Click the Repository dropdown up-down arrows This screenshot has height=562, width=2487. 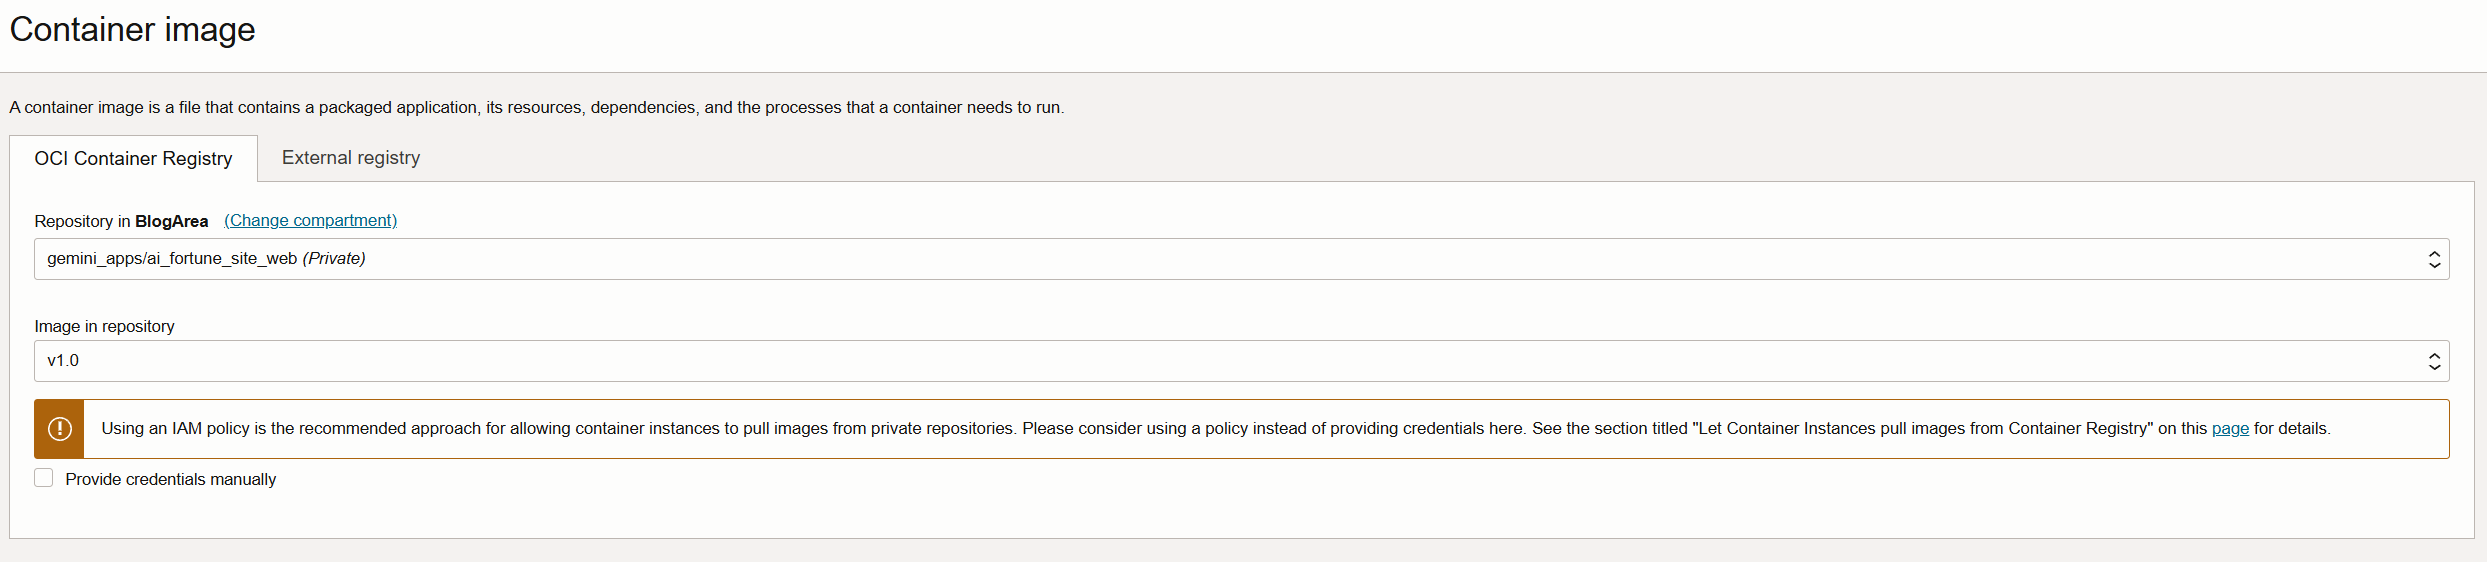(2434, 260)
